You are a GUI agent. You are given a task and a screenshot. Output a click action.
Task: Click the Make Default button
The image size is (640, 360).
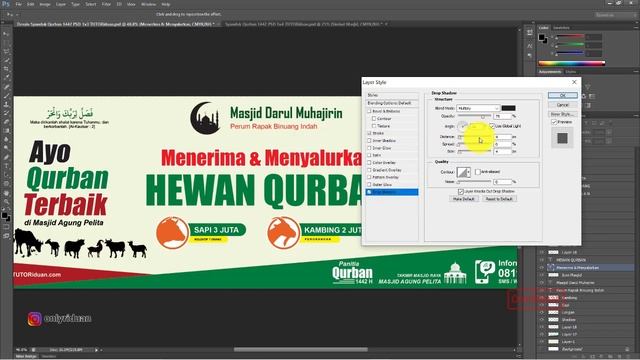[464, 199]
